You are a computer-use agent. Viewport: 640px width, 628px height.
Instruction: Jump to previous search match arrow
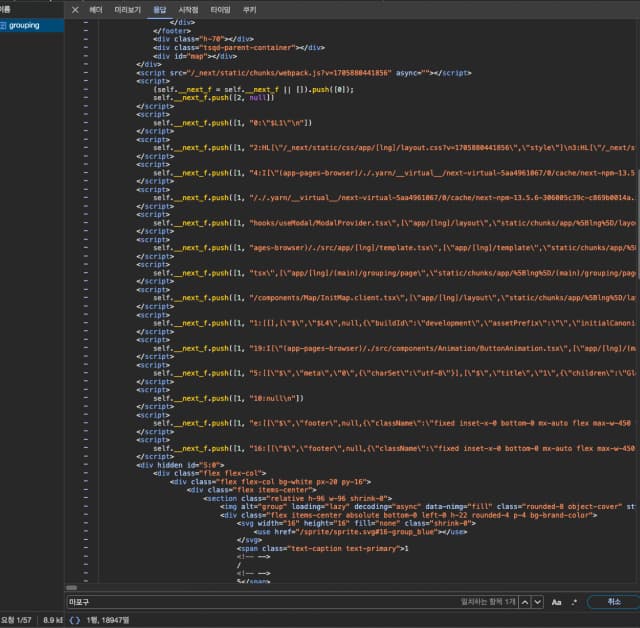(x=525, y=602)
